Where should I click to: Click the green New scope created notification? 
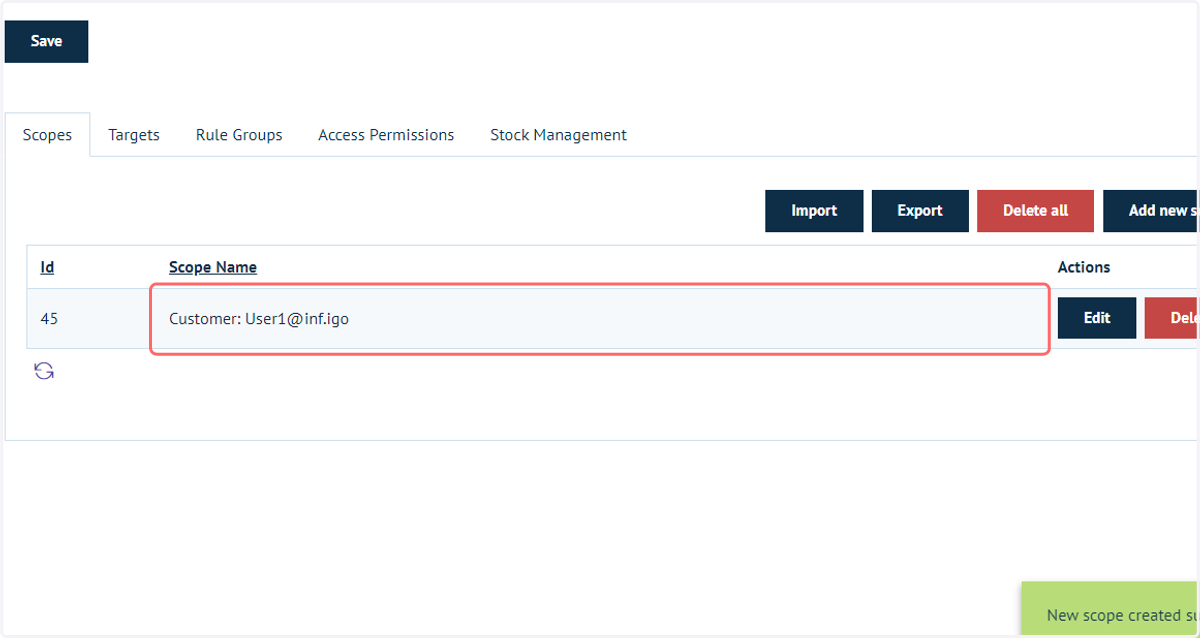(x=1110, y=610)
